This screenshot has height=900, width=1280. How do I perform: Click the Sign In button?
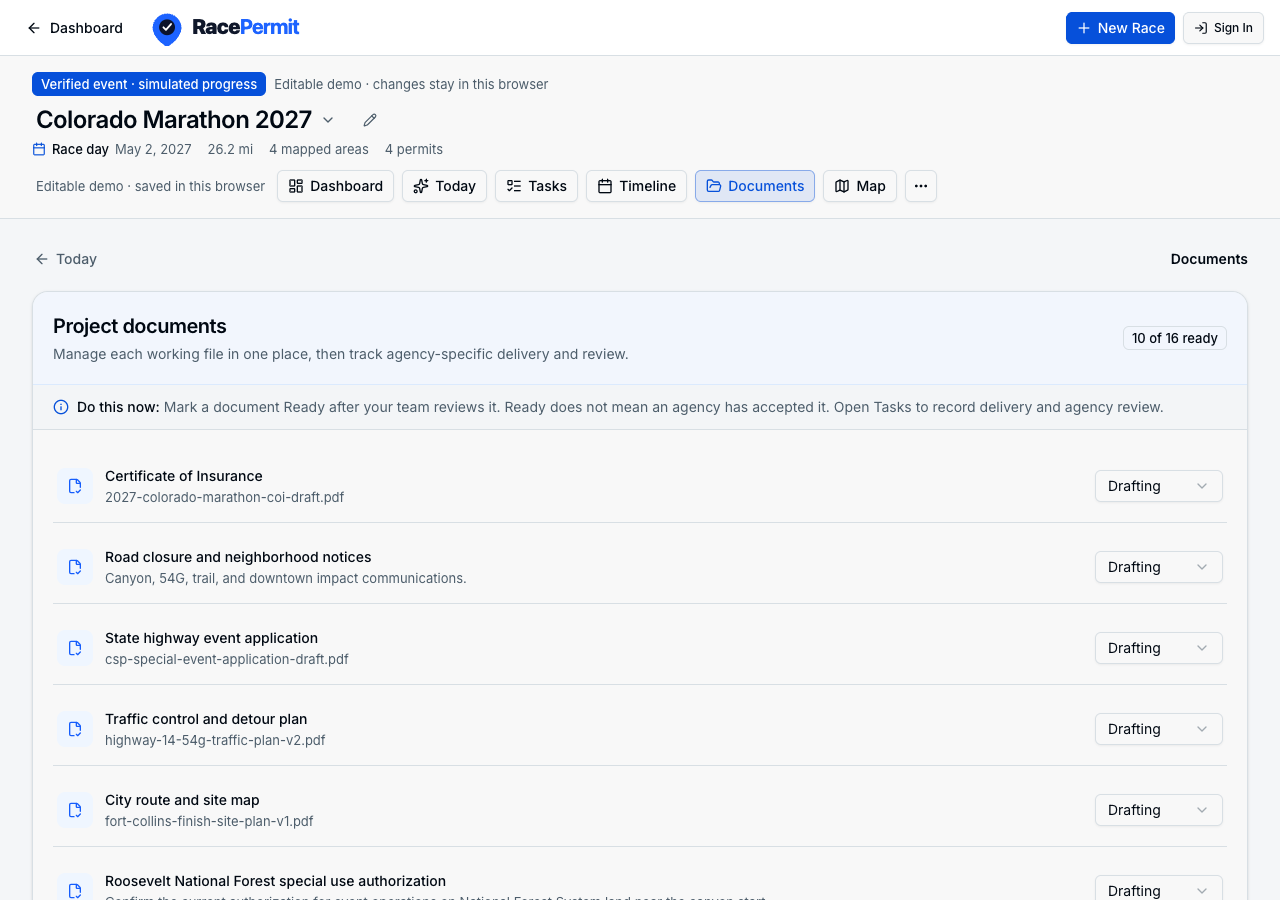1223,28
